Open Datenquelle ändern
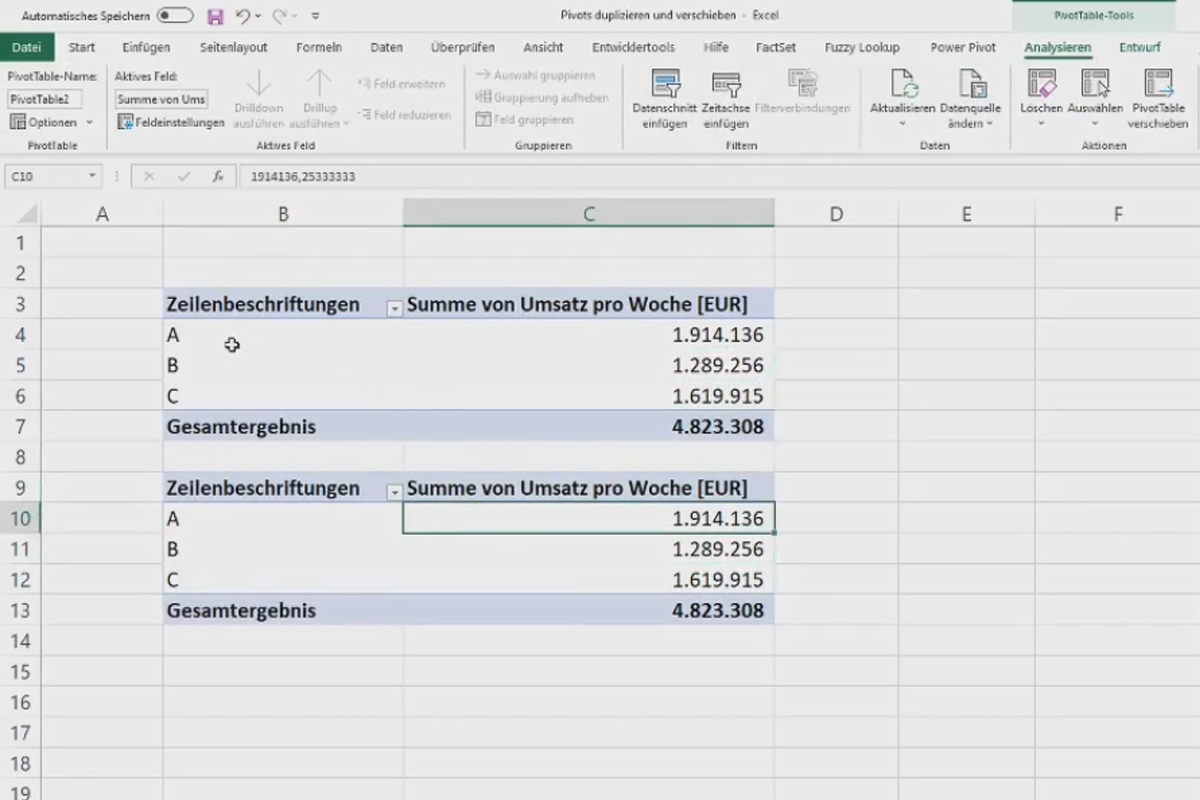1200x800 pixels. click(x=970, y=84)
